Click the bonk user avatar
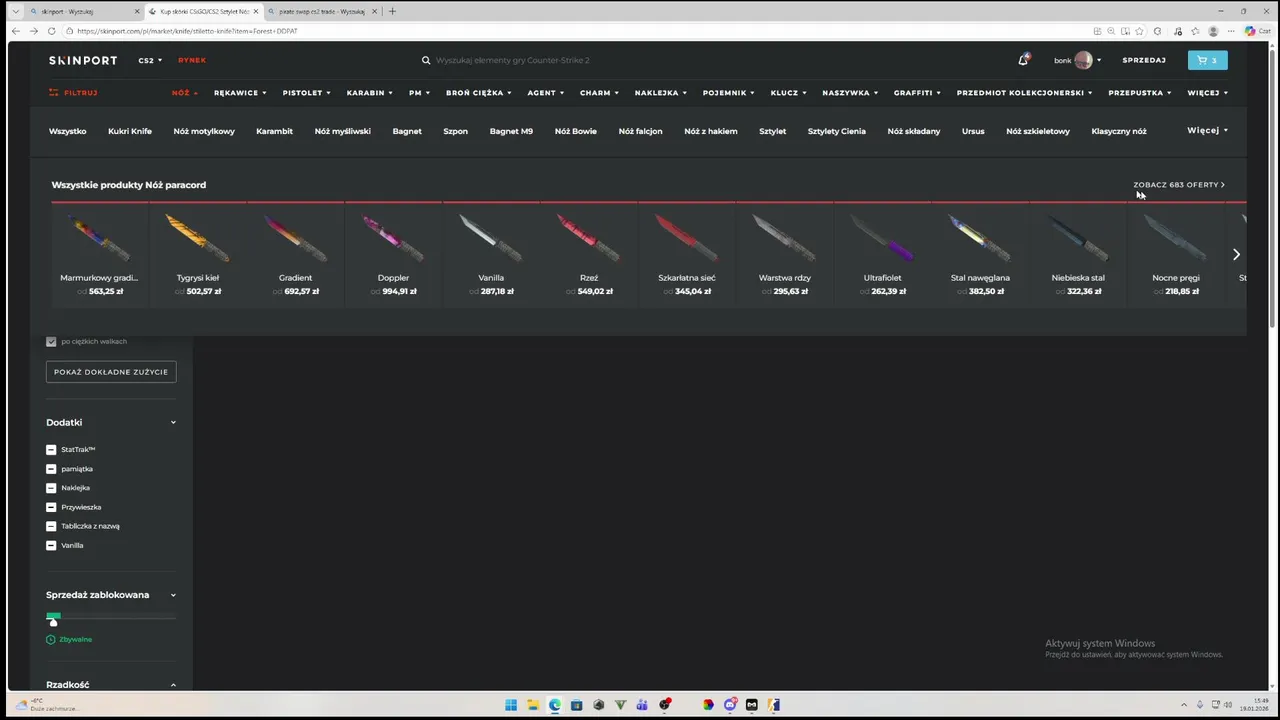This screenshot has height=720, width=1280. (1083, 60)
